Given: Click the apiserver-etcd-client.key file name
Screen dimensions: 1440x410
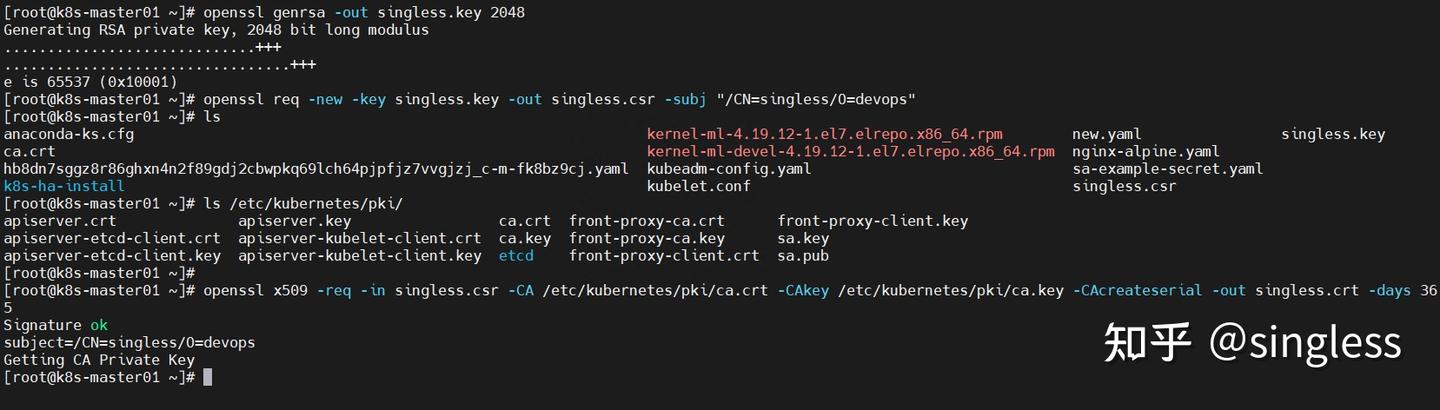Looking at the screenshot, I should (x=112, y=256).
